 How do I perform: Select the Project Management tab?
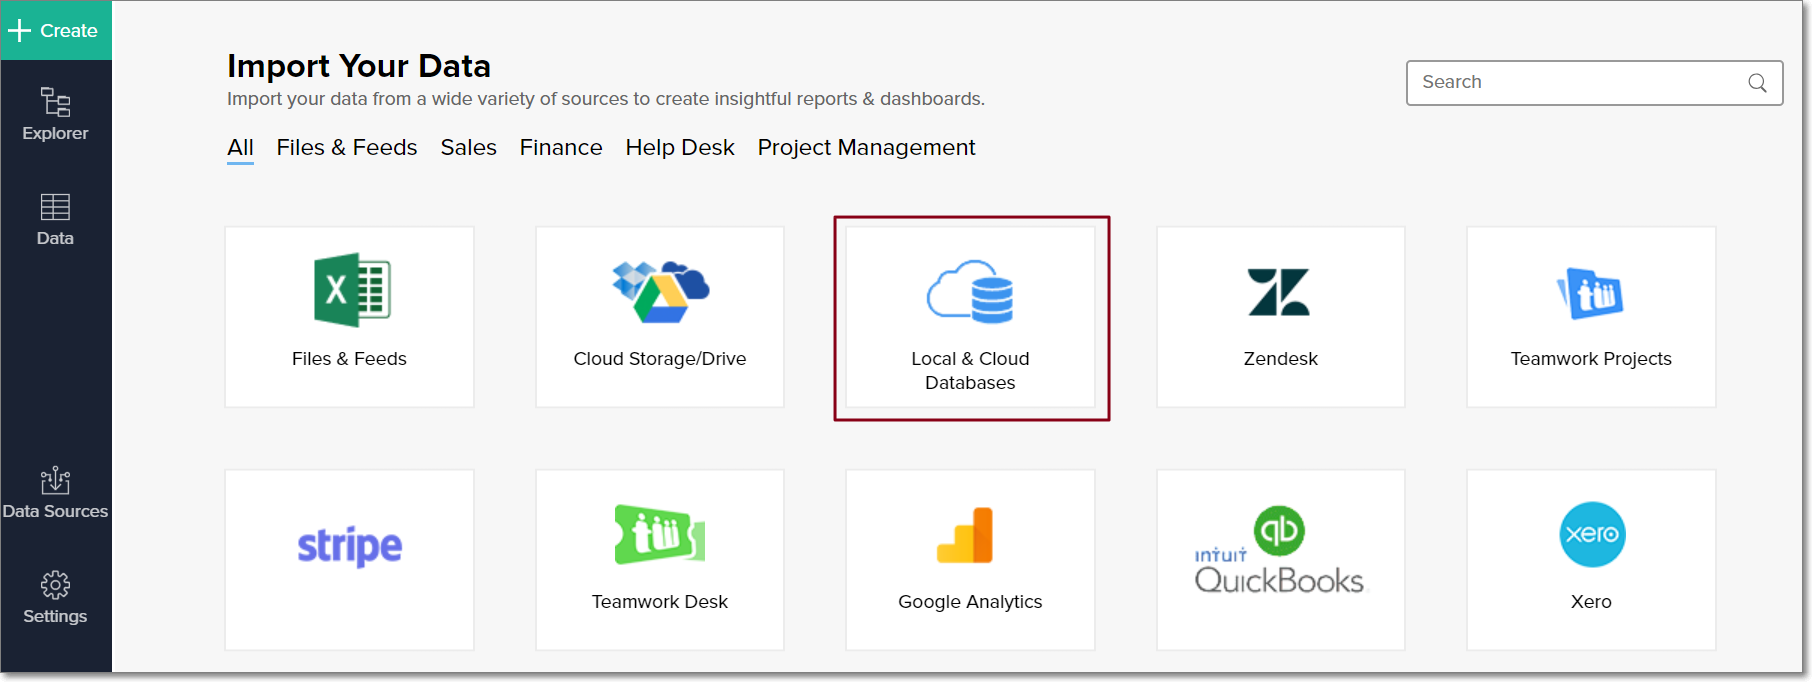coord(866,148)
